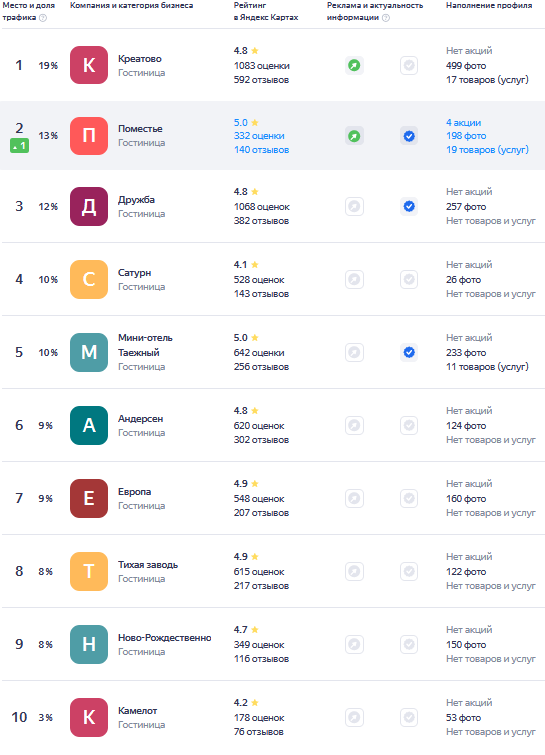The image size is (545, 755).
Task: Click the Креатово pink 'К' logo
Action: pos(89,65)
